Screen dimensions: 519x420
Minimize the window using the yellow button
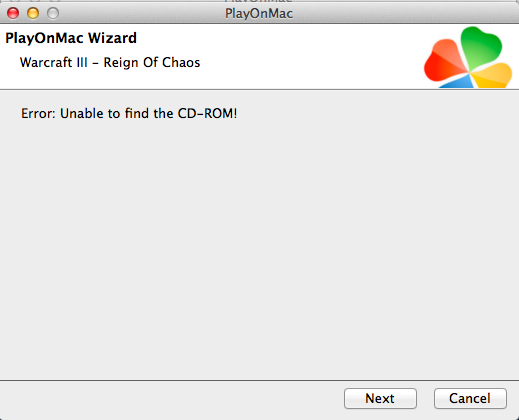pos(33,13)
